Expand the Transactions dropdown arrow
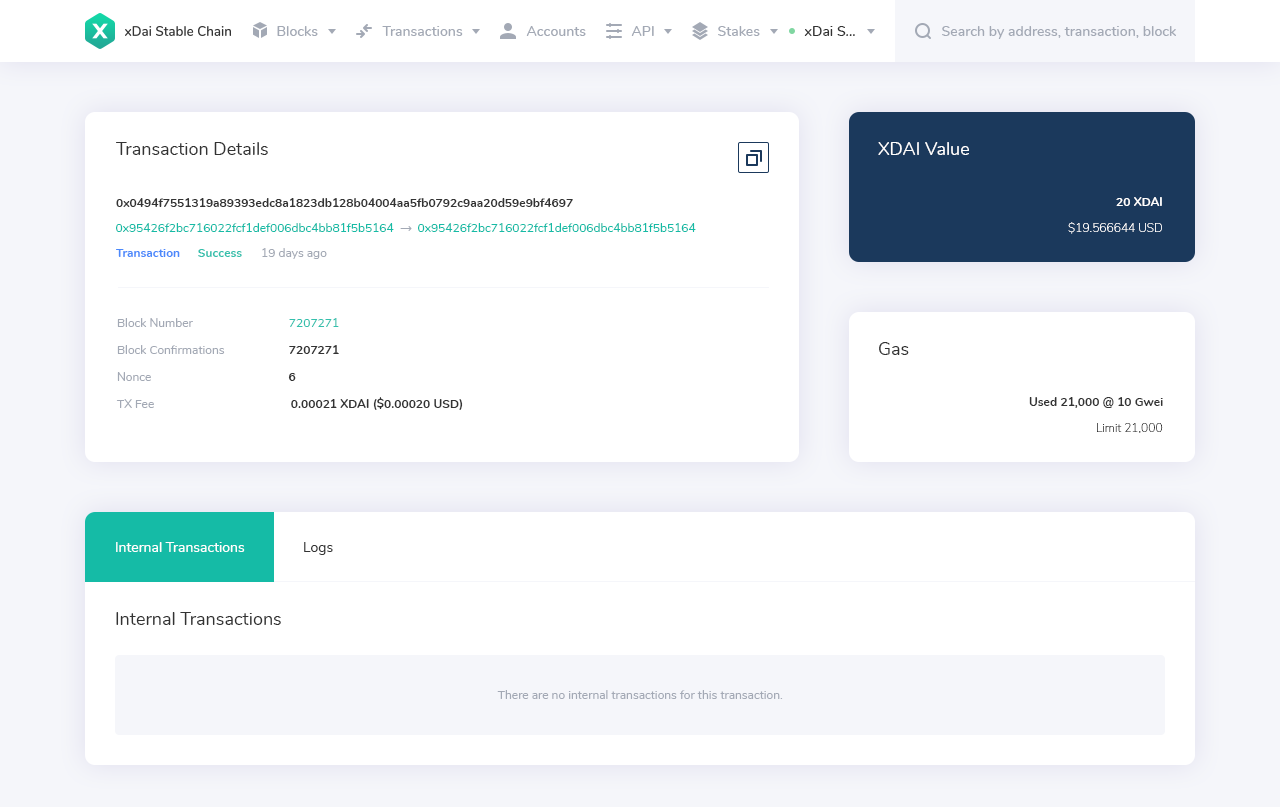The height and width of the screenshot is (807, 1280). point(476,31)
